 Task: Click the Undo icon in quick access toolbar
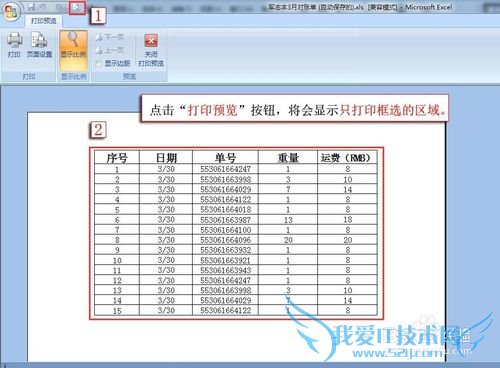click(x=43, y=7)
